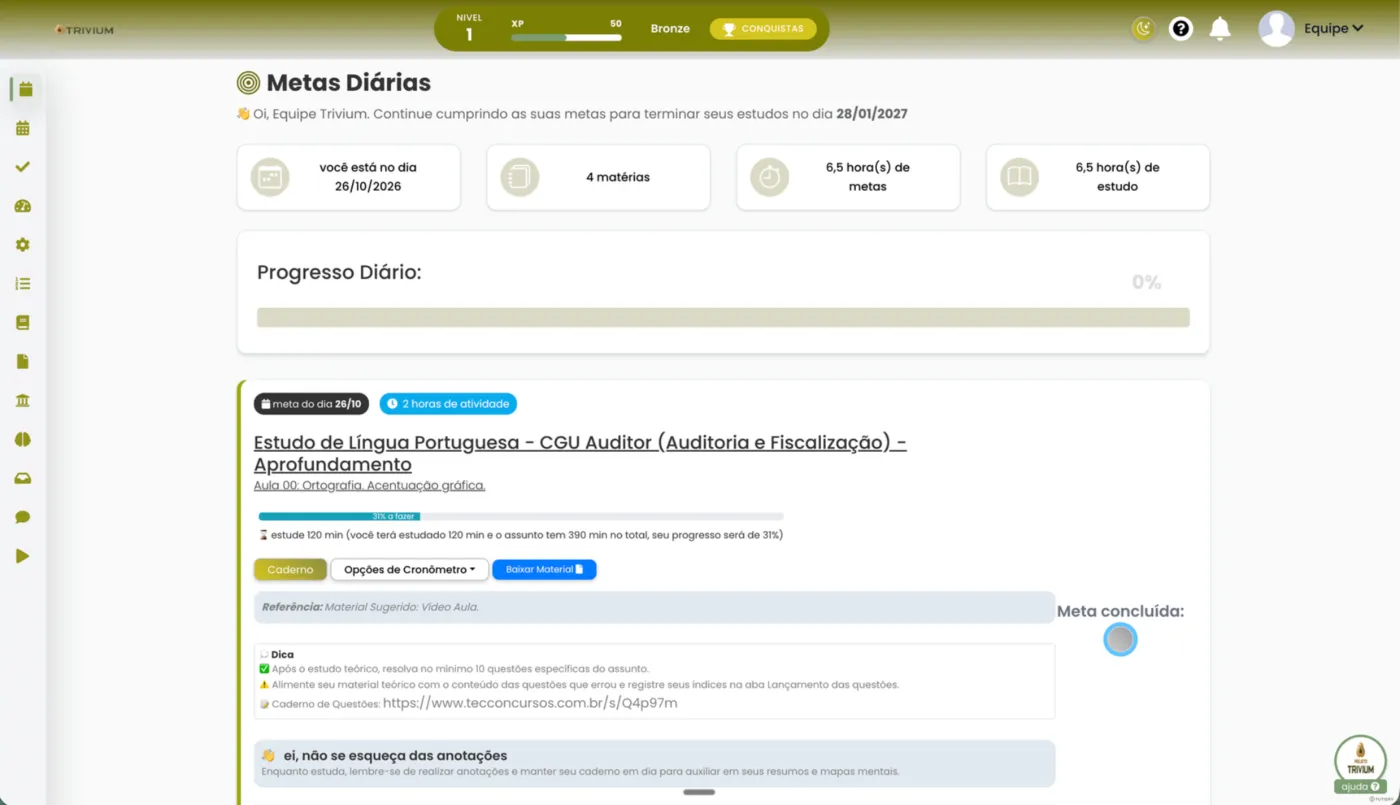This screenshot has width=1400, height=805.
Task: Click the '4 matérias' card
Action: pos(598,177)
